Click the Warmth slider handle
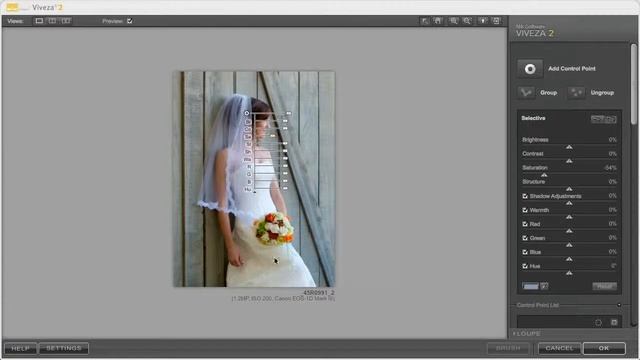The height and width of the screenshot is (360, 640). [x=569, y=217]
